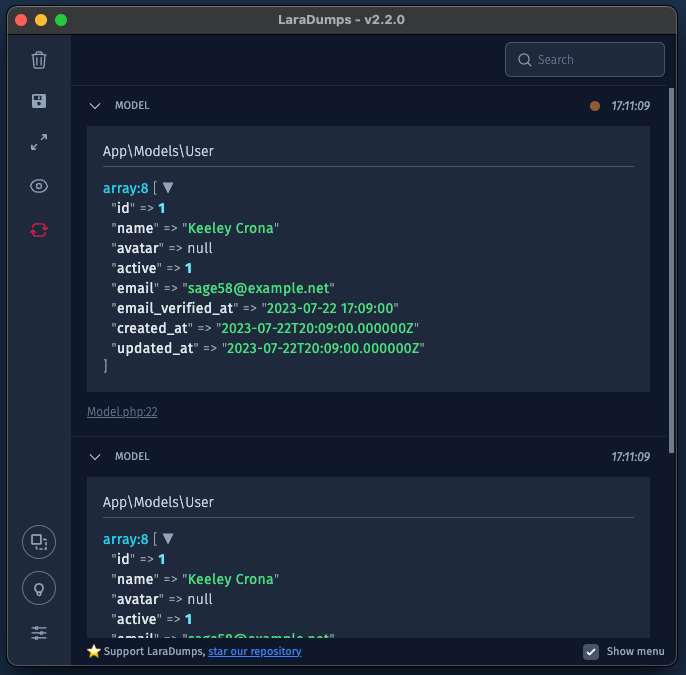Click the expand/collapse arrows sidebar icon
This screenshot has height=675, width=686.
39,142
